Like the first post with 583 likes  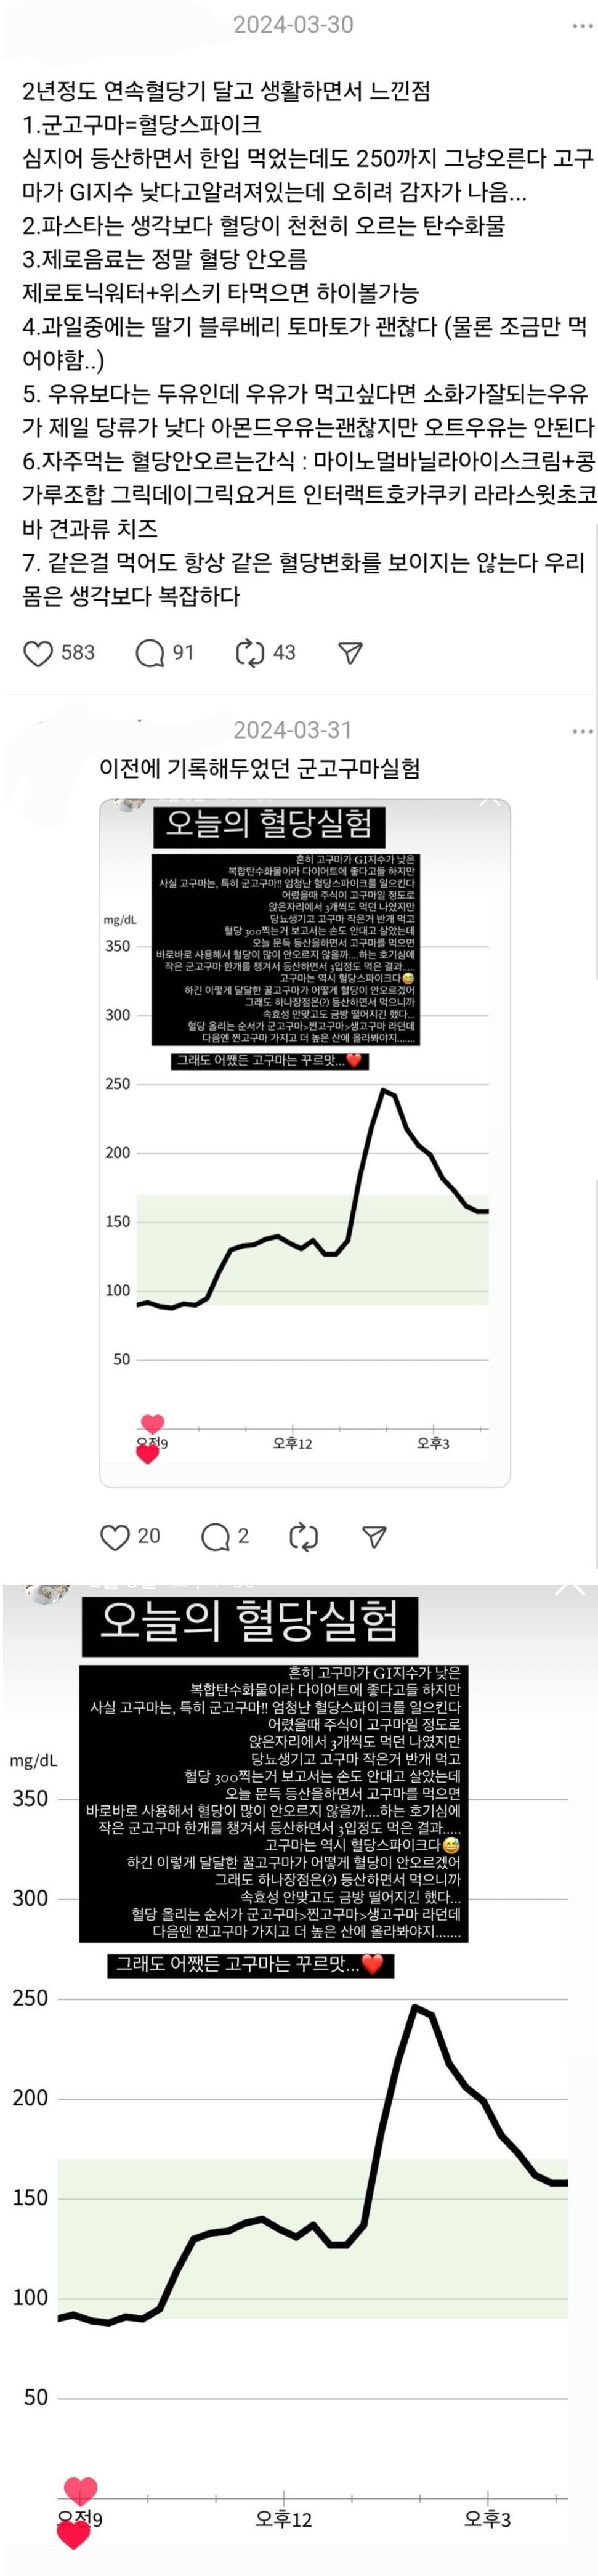(38, 653)
